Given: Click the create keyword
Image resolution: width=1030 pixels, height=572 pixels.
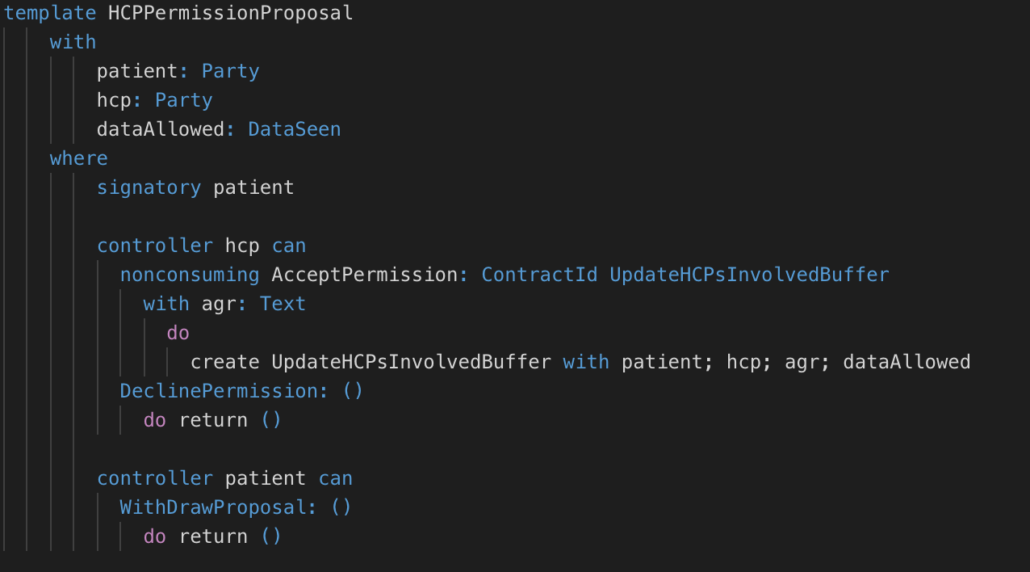Looking at the screenshot, I should coord(225,362).
